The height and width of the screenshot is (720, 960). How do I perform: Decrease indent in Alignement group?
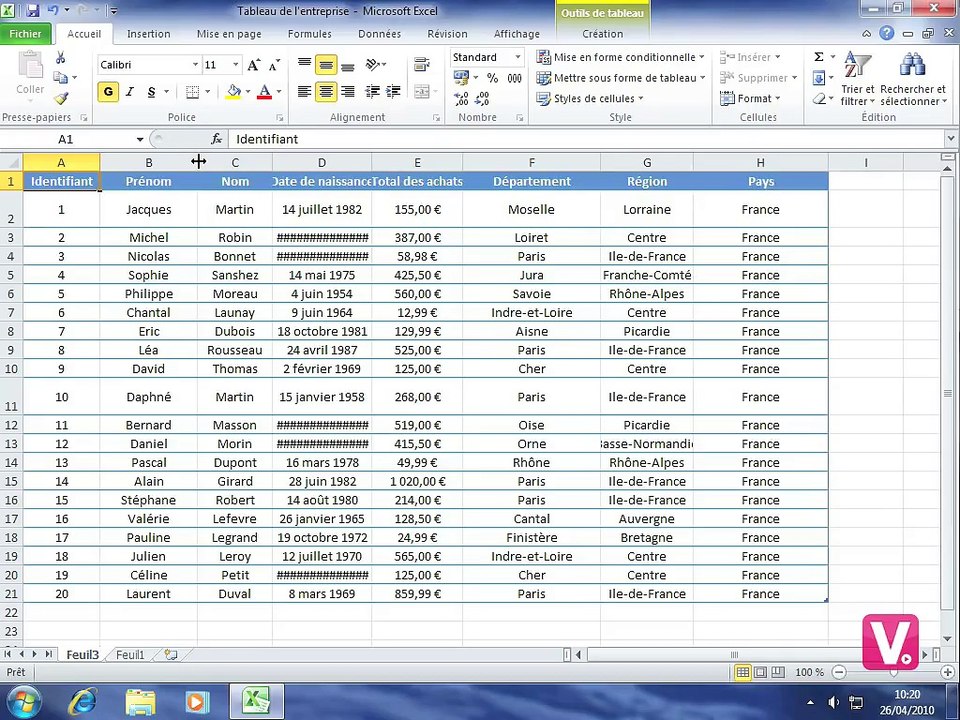point(372,92)
